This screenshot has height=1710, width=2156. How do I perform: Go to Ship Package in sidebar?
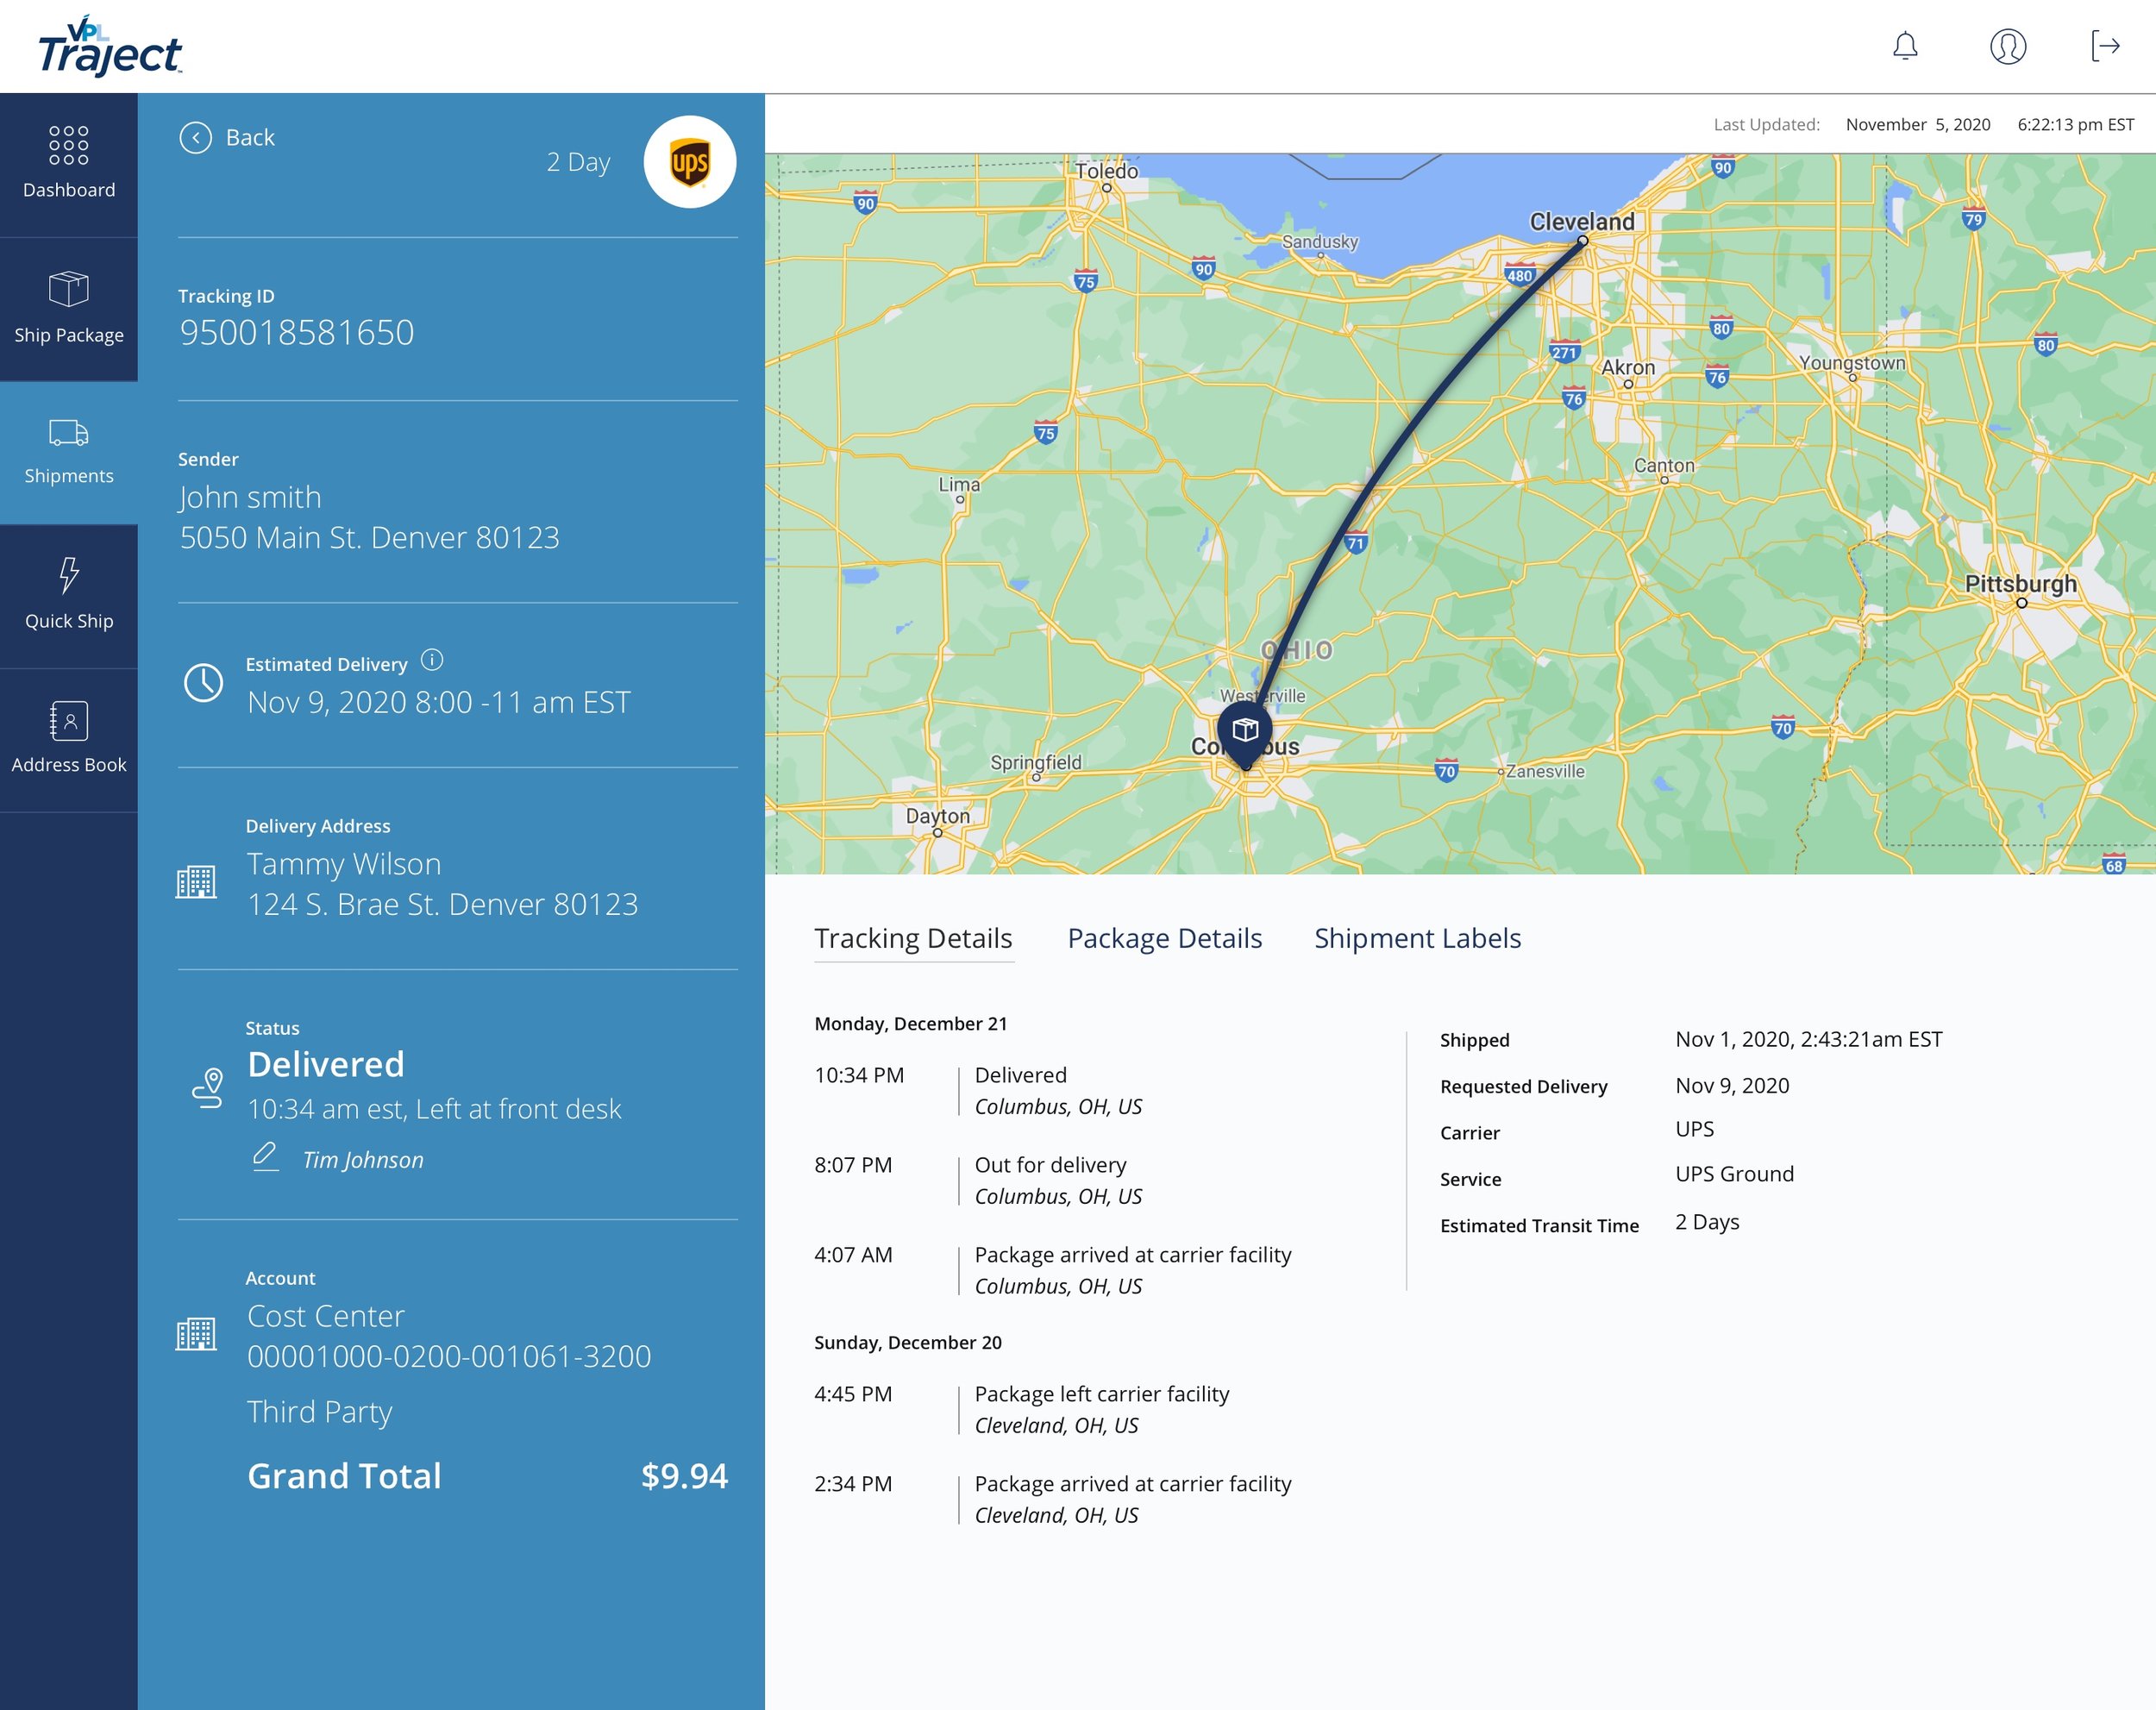point(69,308)
